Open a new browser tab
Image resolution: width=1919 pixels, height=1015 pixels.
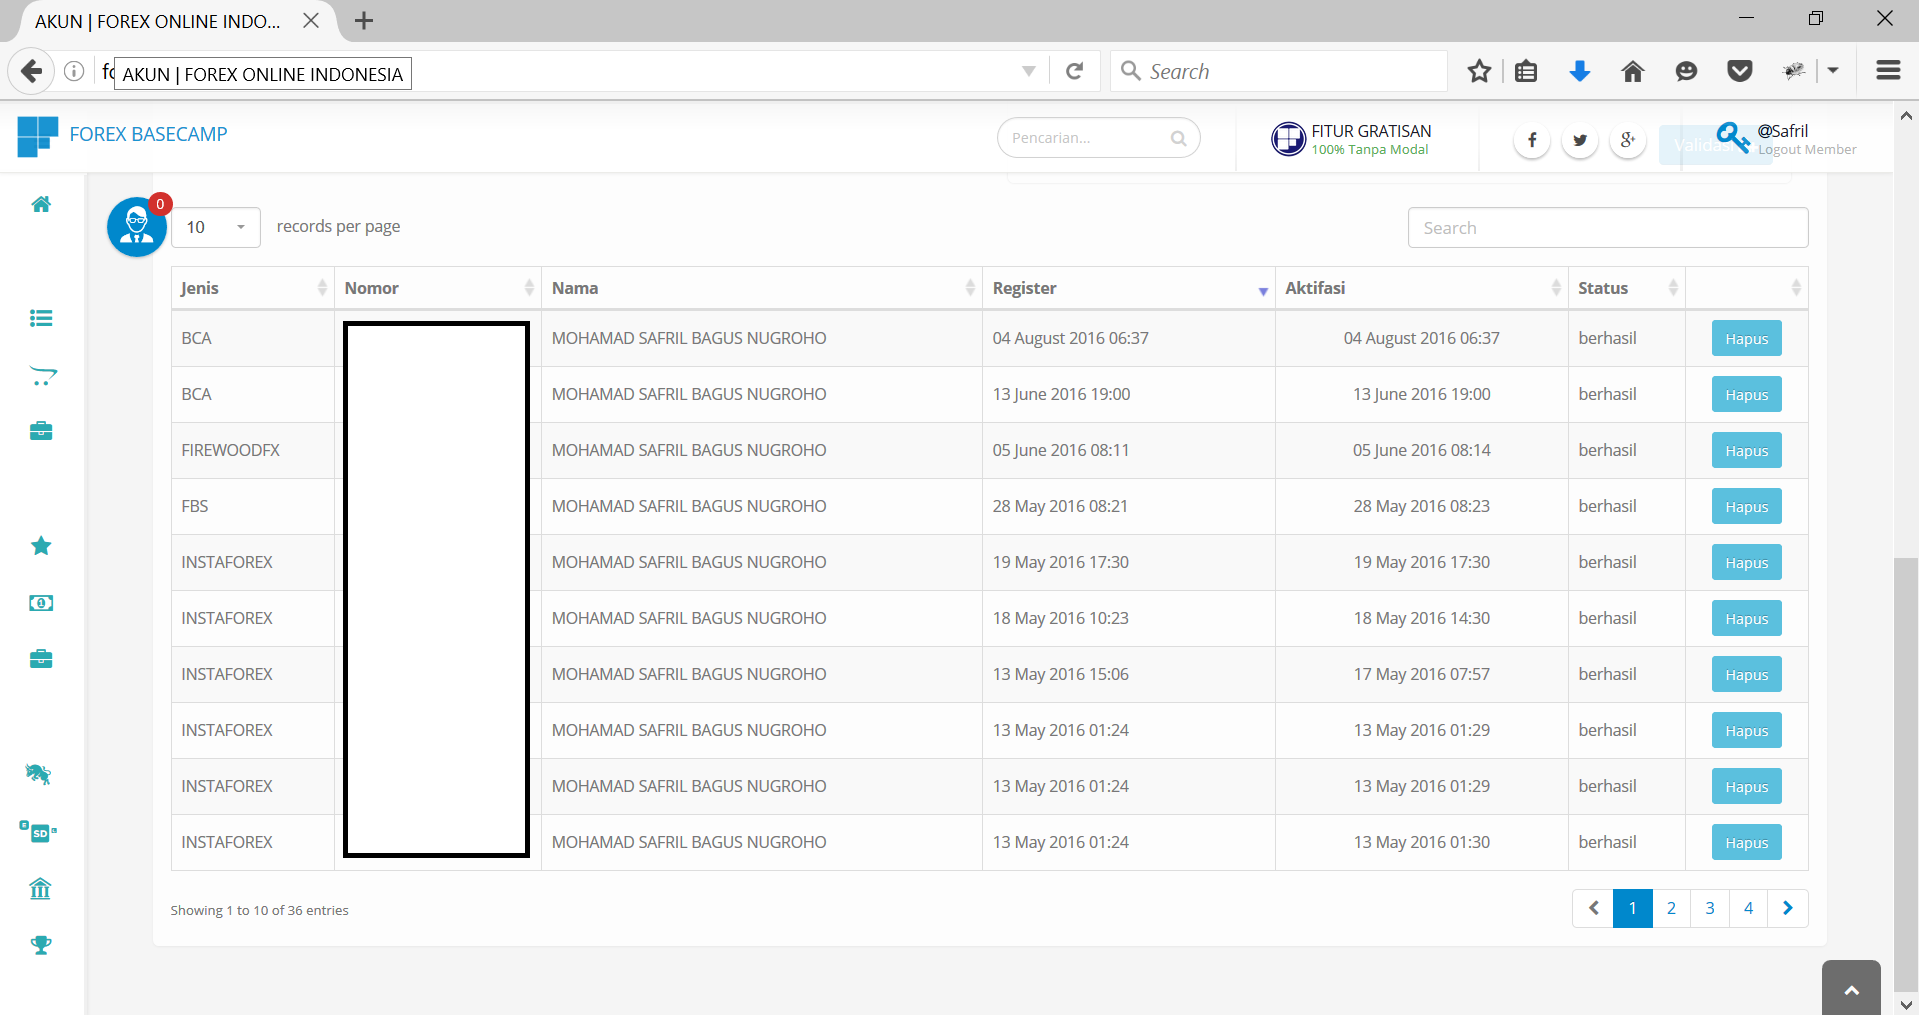(x=364, y=21)
